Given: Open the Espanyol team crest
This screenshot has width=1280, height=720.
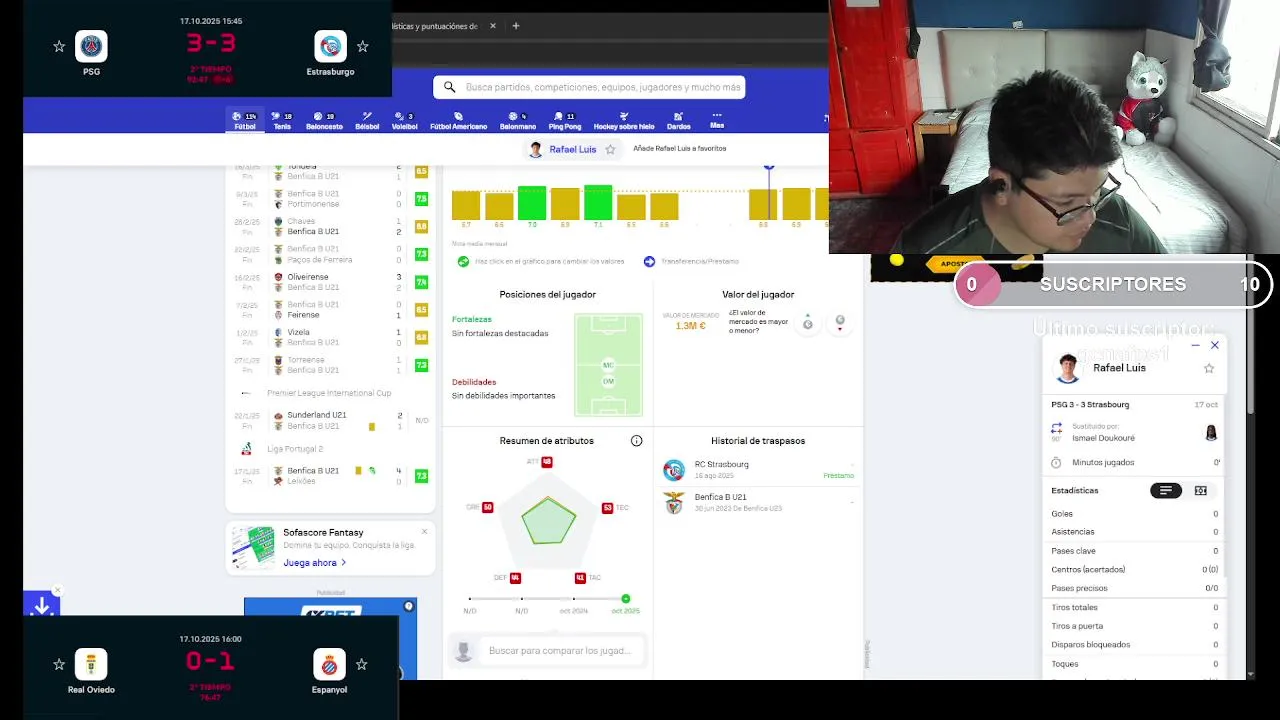Looking at the screenshot, I should point(329,664).
